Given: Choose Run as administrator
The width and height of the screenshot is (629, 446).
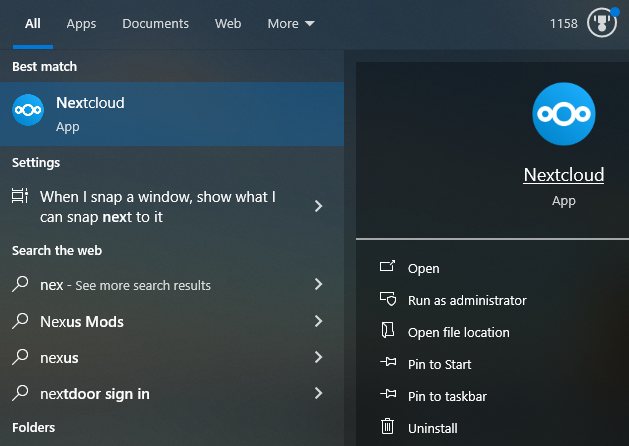Looking at the screenshot, I should pos(467,300).
